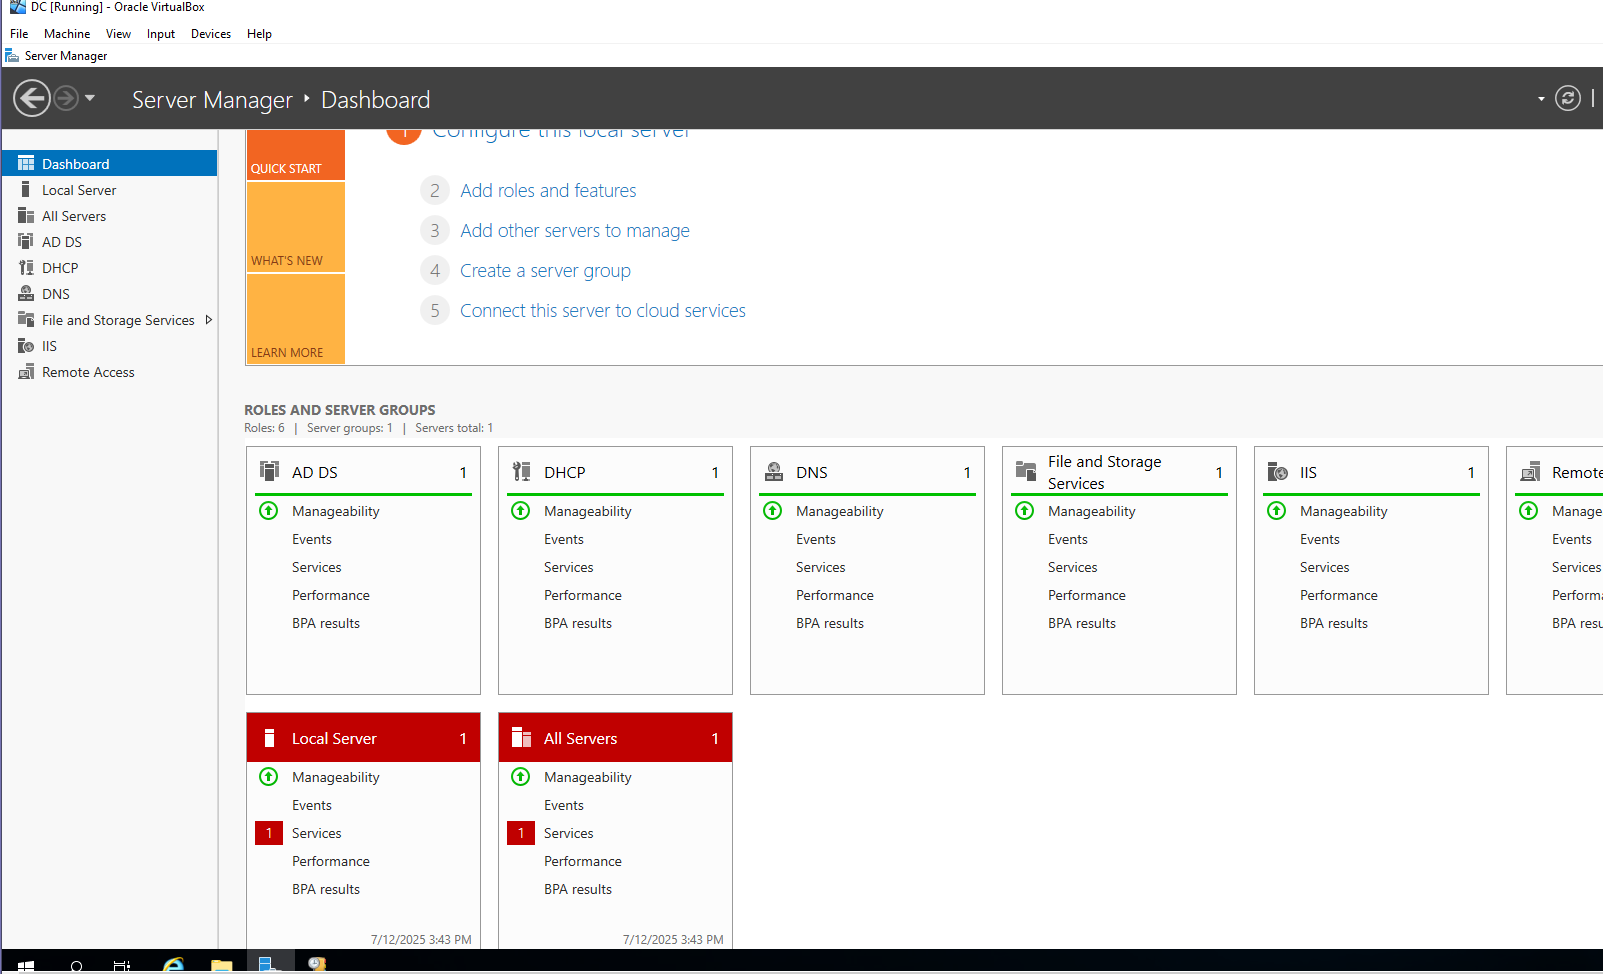Open File and Storage Services tile header
Screen dimensions: 1603x974
click(x=1119, y=472)
